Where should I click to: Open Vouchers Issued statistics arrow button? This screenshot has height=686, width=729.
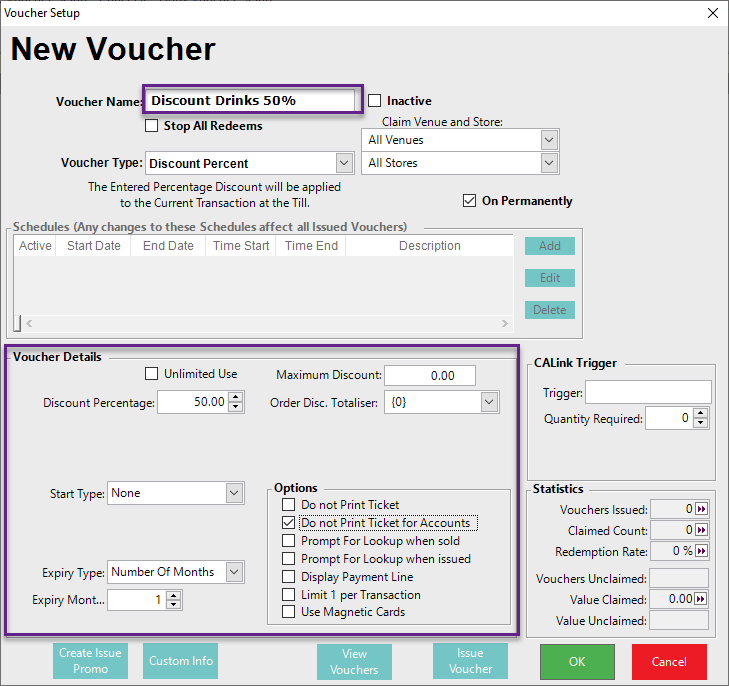[x=701, y=510]
